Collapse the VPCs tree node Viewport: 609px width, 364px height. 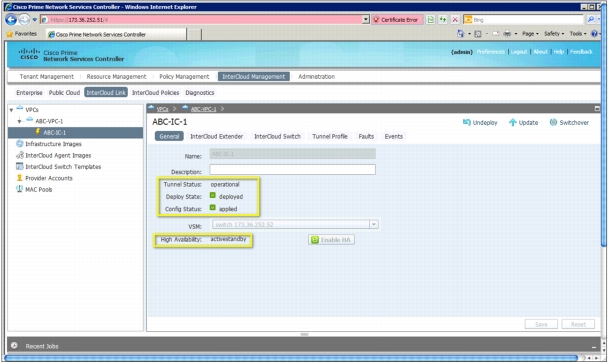click(x=11, y=110)
